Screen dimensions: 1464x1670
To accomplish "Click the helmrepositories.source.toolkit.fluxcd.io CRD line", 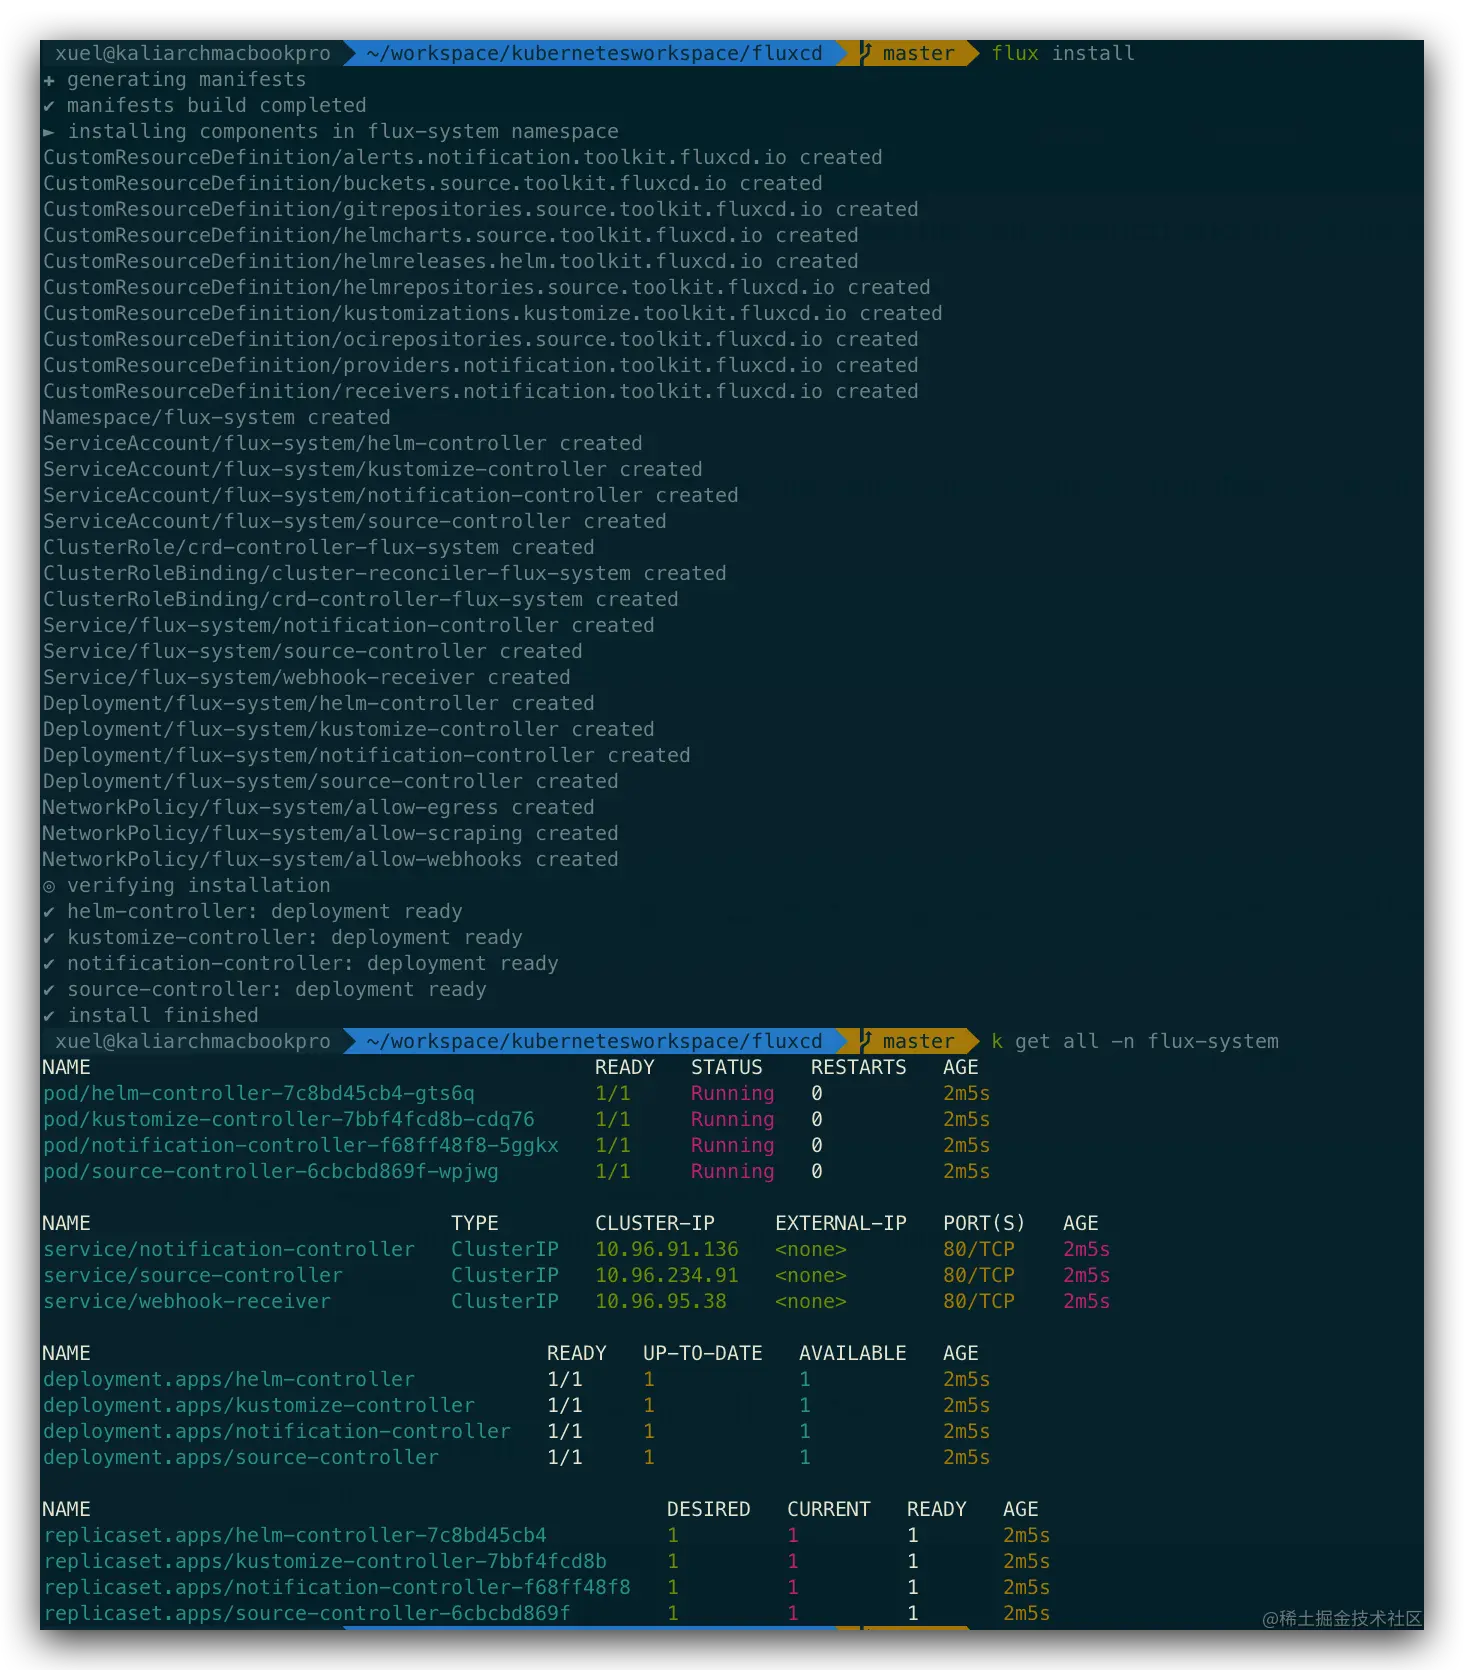I will coord(487,287).
